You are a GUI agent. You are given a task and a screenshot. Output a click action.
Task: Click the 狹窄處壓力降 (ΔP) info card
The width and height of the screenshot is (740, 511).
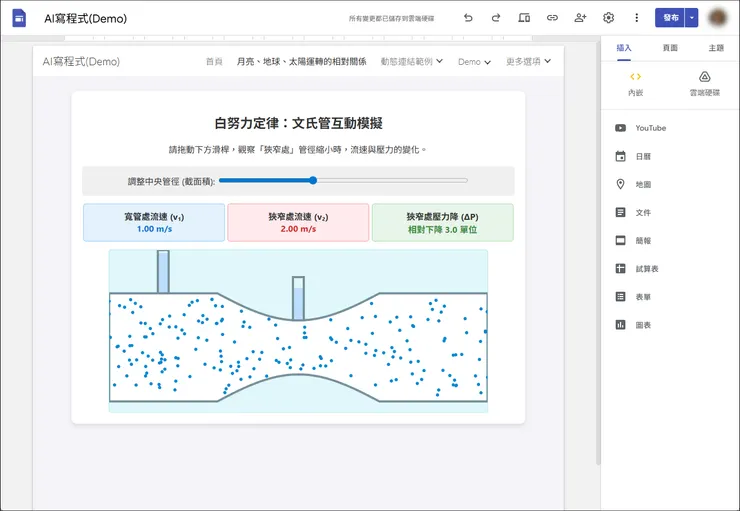(443, 223)
